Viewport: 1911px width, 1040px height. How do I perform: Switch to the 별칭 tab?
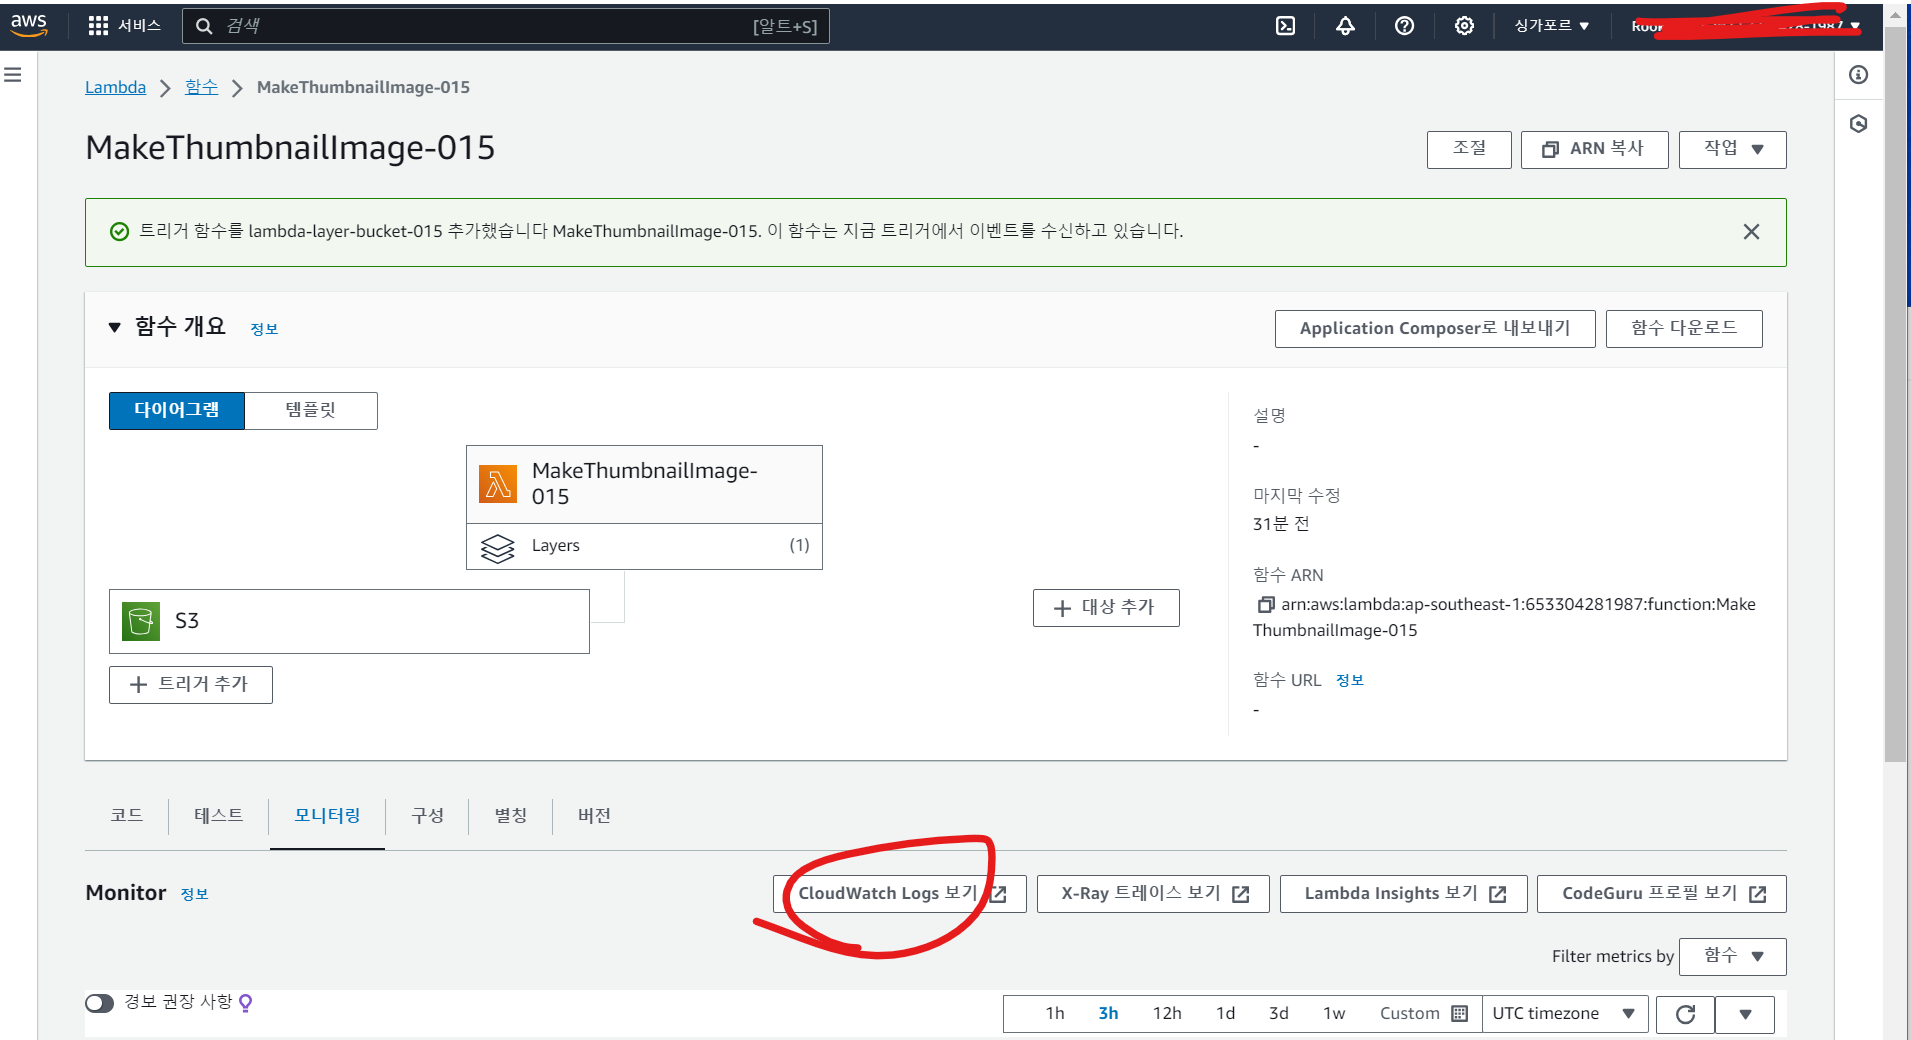pyautogui.click(x=511, y=816)
